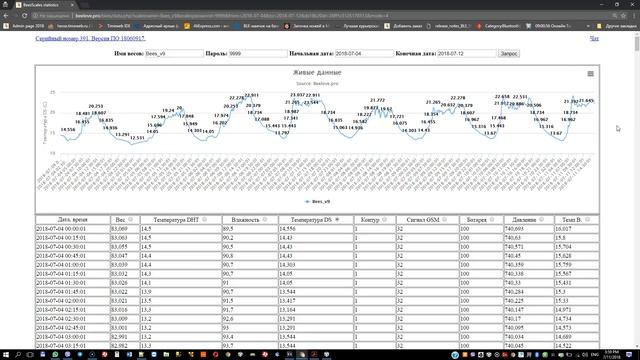Open WhatsApp from the taskbar
The image size is (640, 360).
click(55, 355)
